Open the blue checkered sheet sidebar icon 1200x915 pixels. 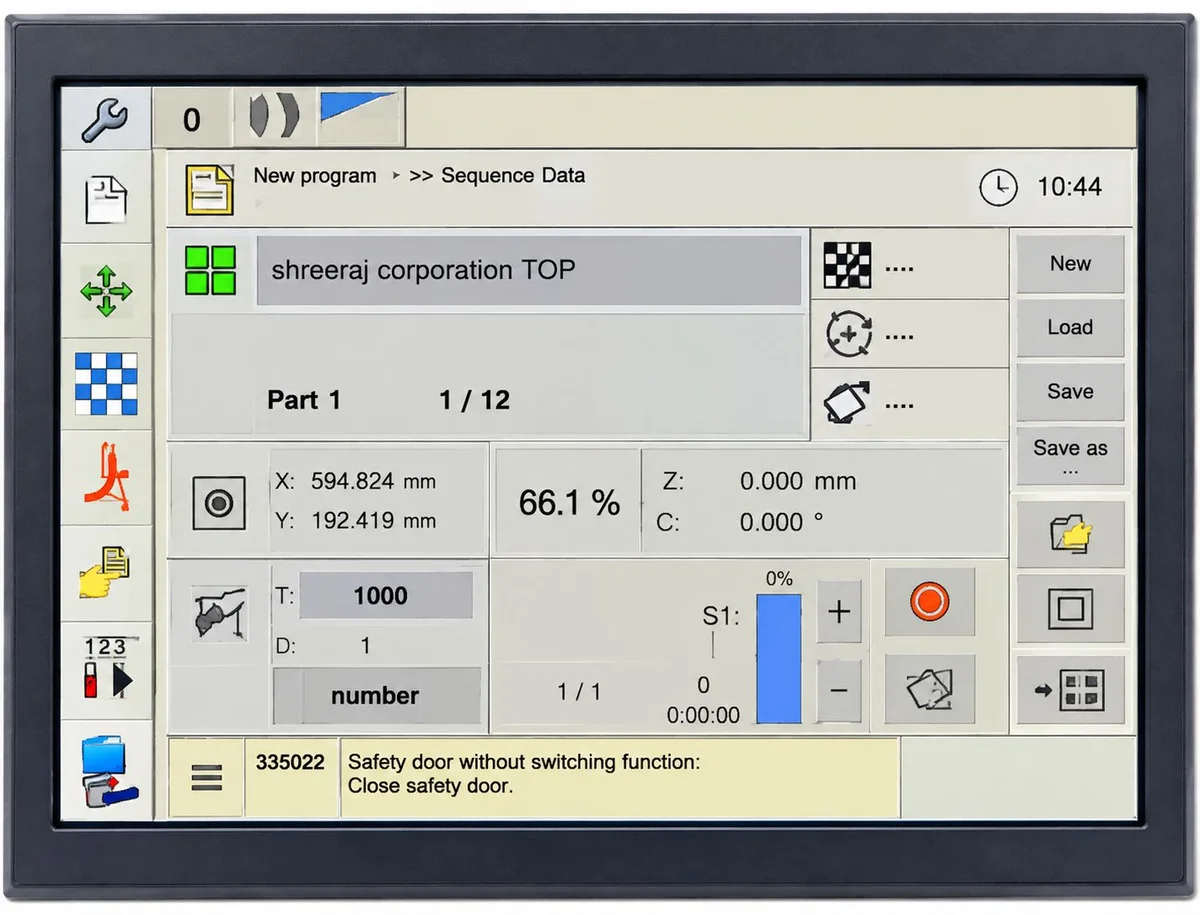(105, 384)
